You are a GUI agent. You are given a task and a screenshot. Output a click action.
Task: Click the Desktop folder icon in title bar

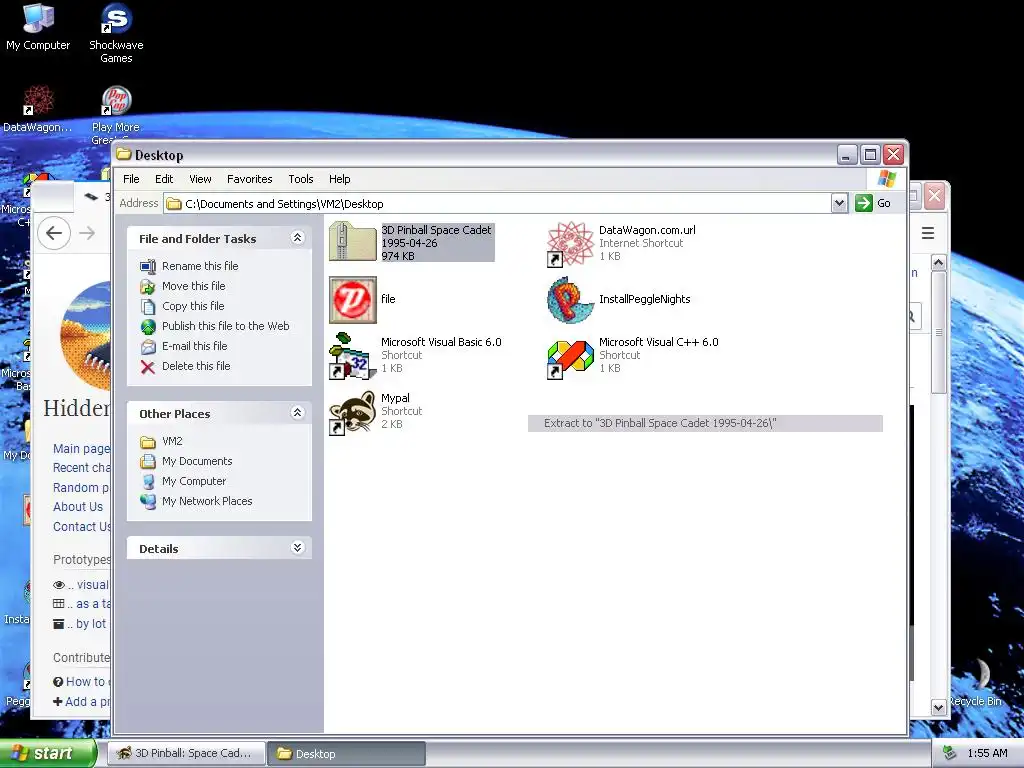[123, 155]
